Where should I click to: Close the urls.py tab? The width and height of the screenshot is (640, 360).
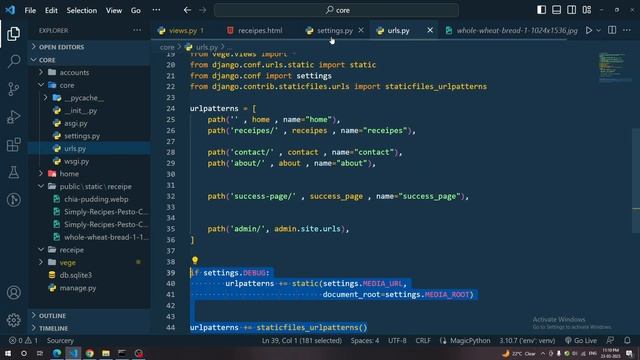[x=430, y=30]
